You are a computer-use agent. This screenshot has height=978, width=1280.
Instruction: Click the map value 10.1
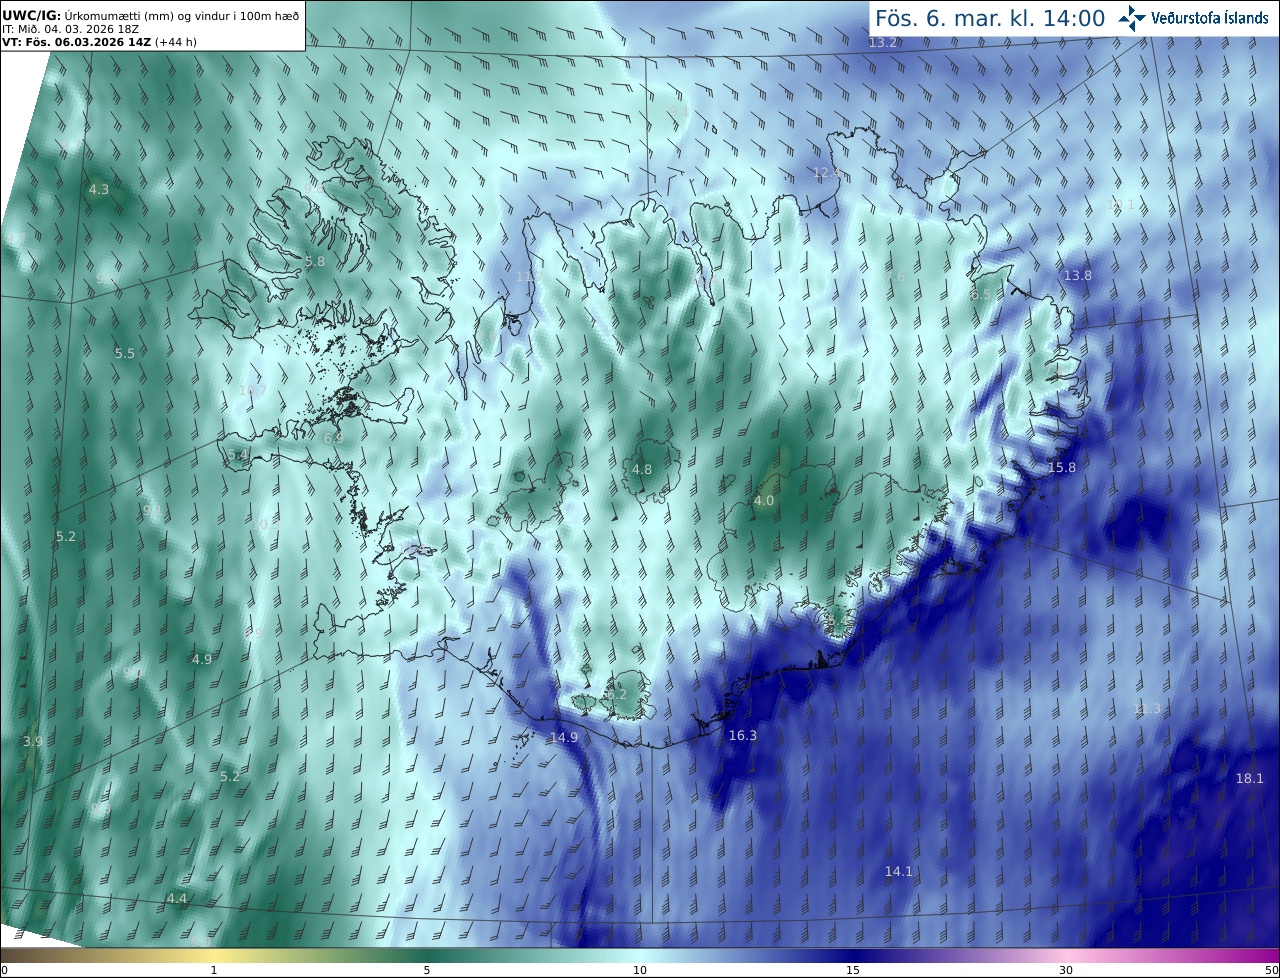click(x=1121, y=204)
